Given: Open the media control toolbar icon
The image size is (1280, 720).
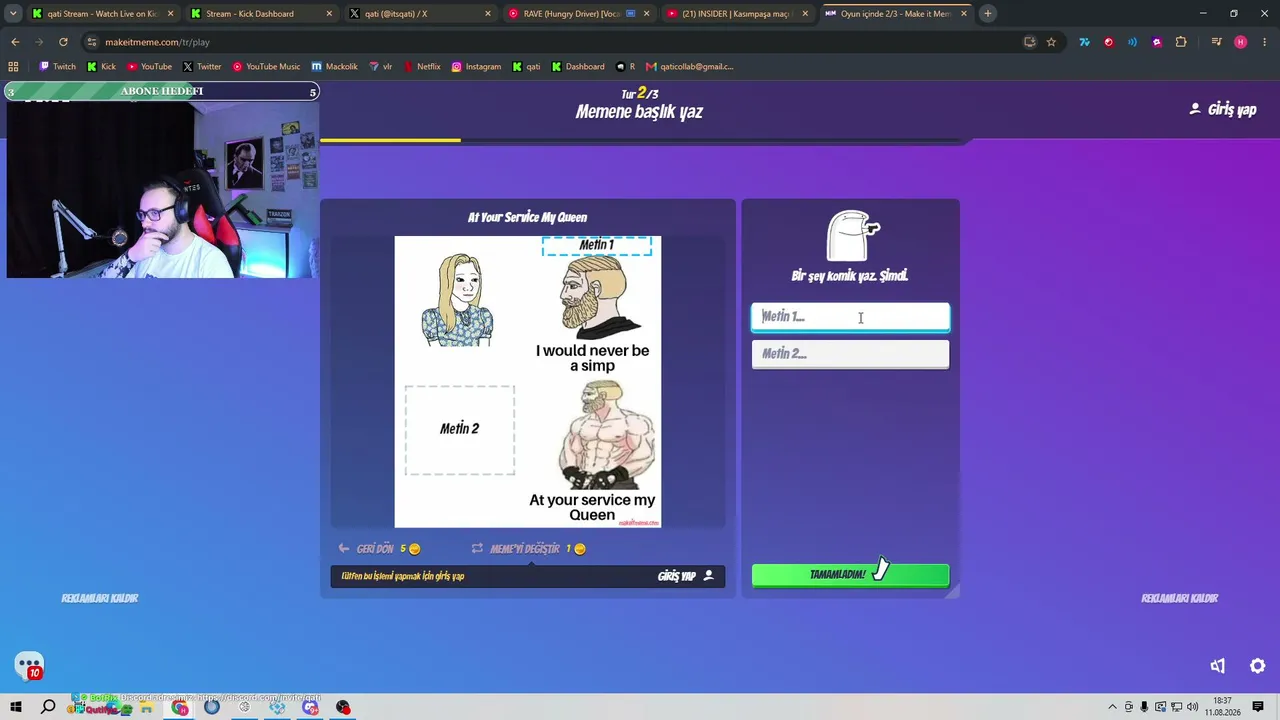Looking at the screenshot, I should 1216,42.
